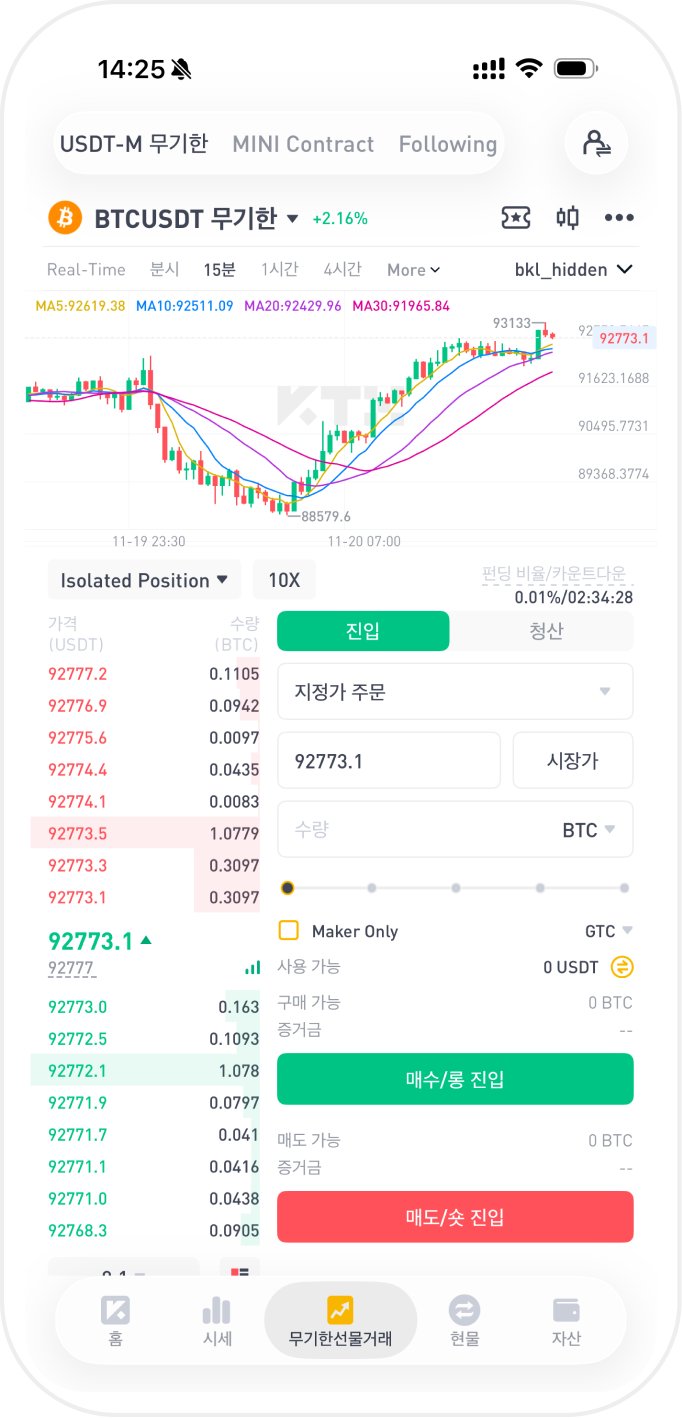Open the Isolated Position margin dropdown
The height and width of the screenshot is (1418, 682).
click(144, 580)
